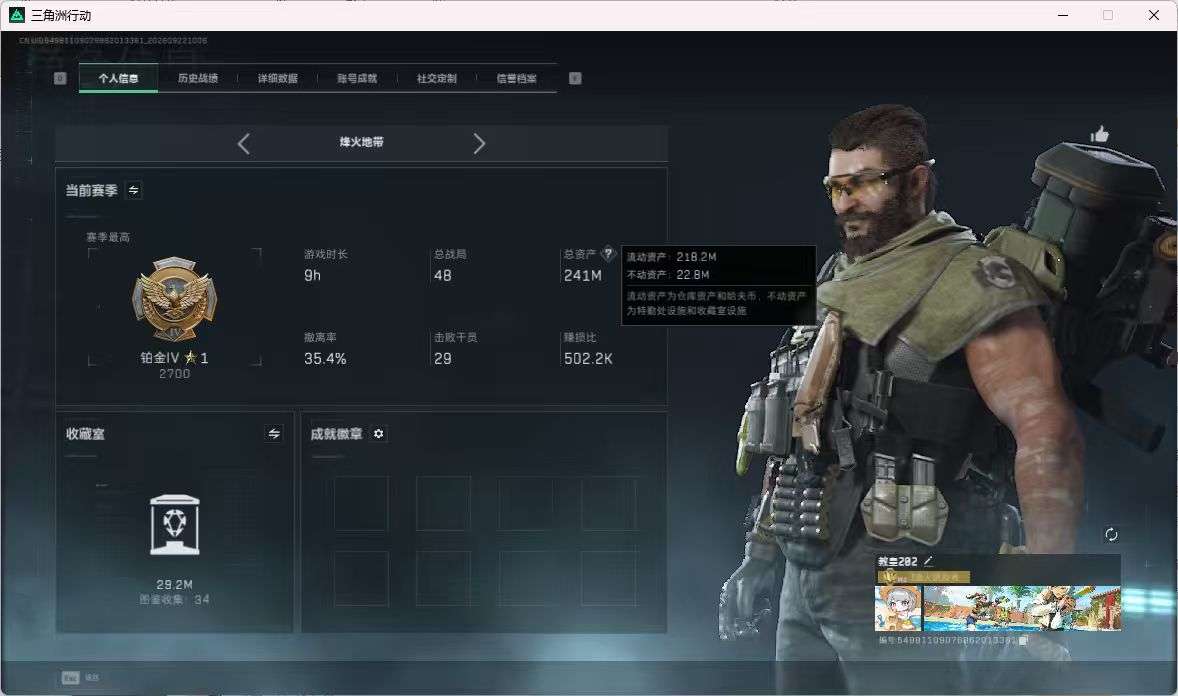Go to next game mode with right arrow
Viewport: 1178px width, 696px height.
[479, 143]
